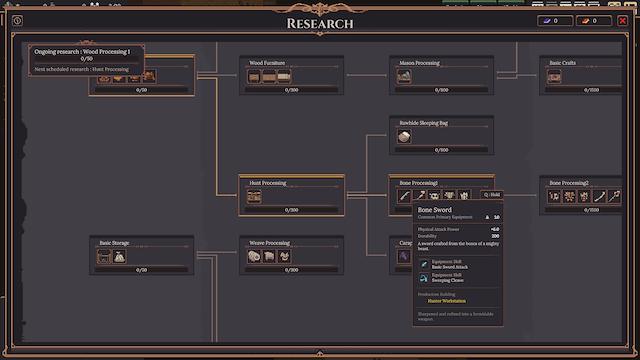640x360 pixels.
Task: Click the Wood Furniture 0/300 progress bar
Action: [291, 90]
